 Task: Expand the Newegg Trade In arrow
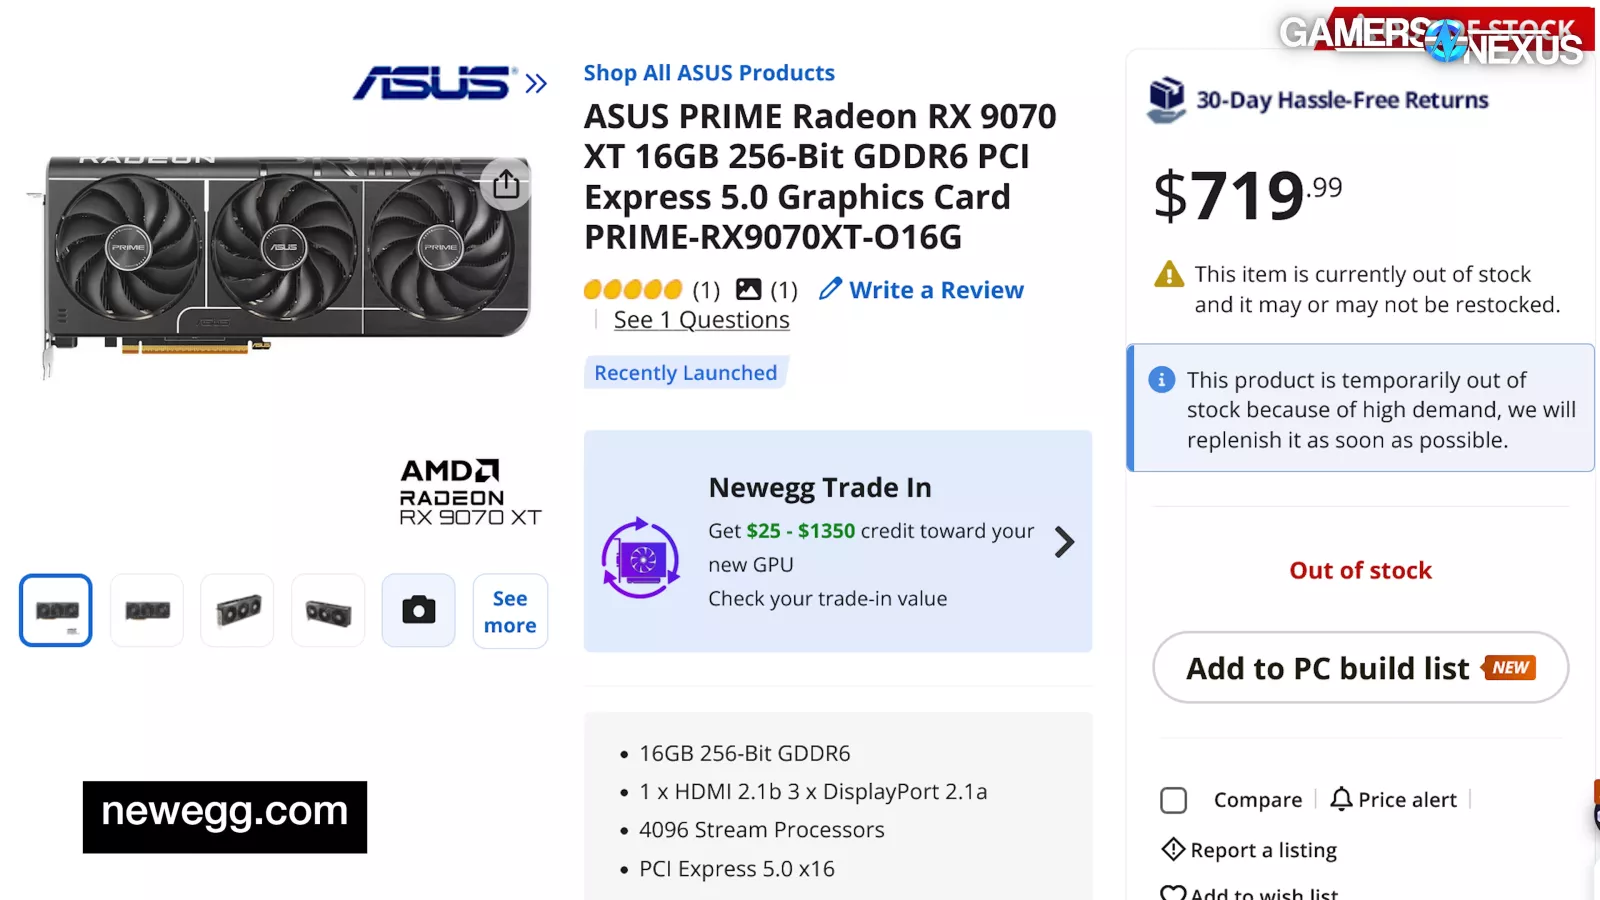tap(1065, 542)
